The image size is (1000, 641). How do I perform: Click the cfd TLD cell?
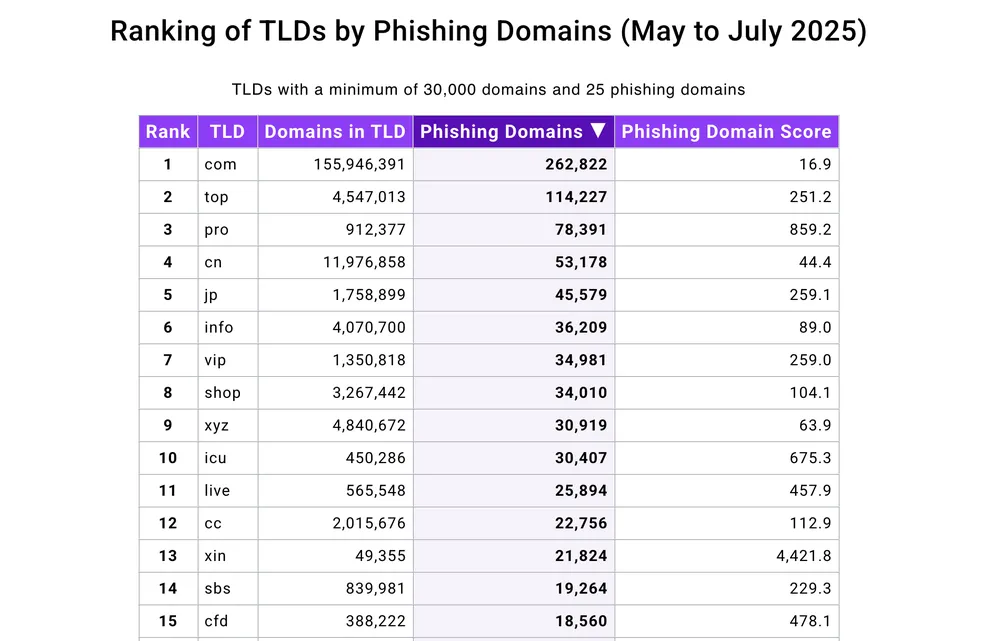tap(228, 621)
